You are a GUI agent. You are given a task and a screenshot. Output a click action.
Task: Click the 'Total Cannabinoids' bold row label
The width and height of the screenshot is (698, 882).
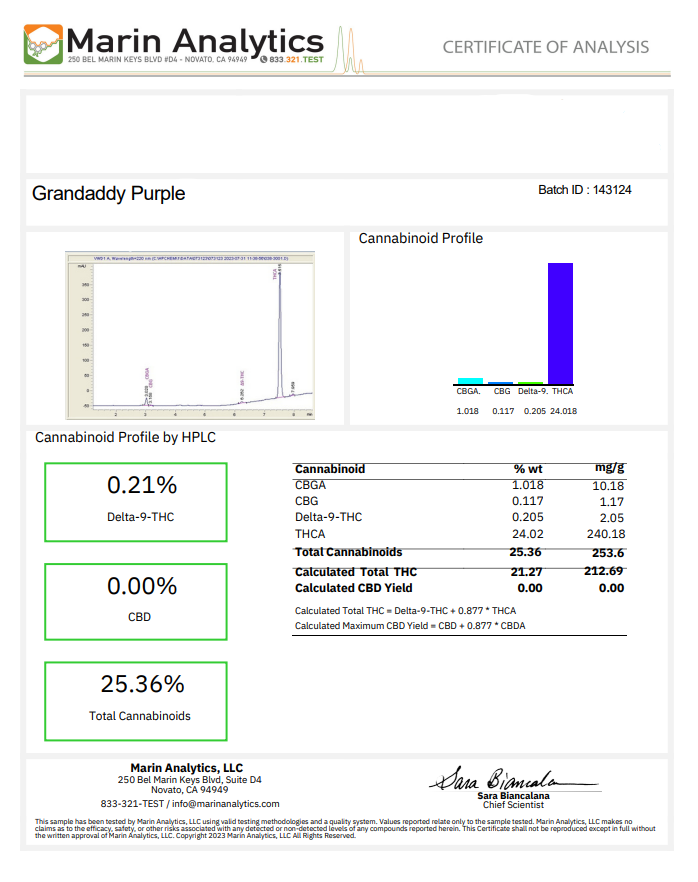(x=349, y=552)
